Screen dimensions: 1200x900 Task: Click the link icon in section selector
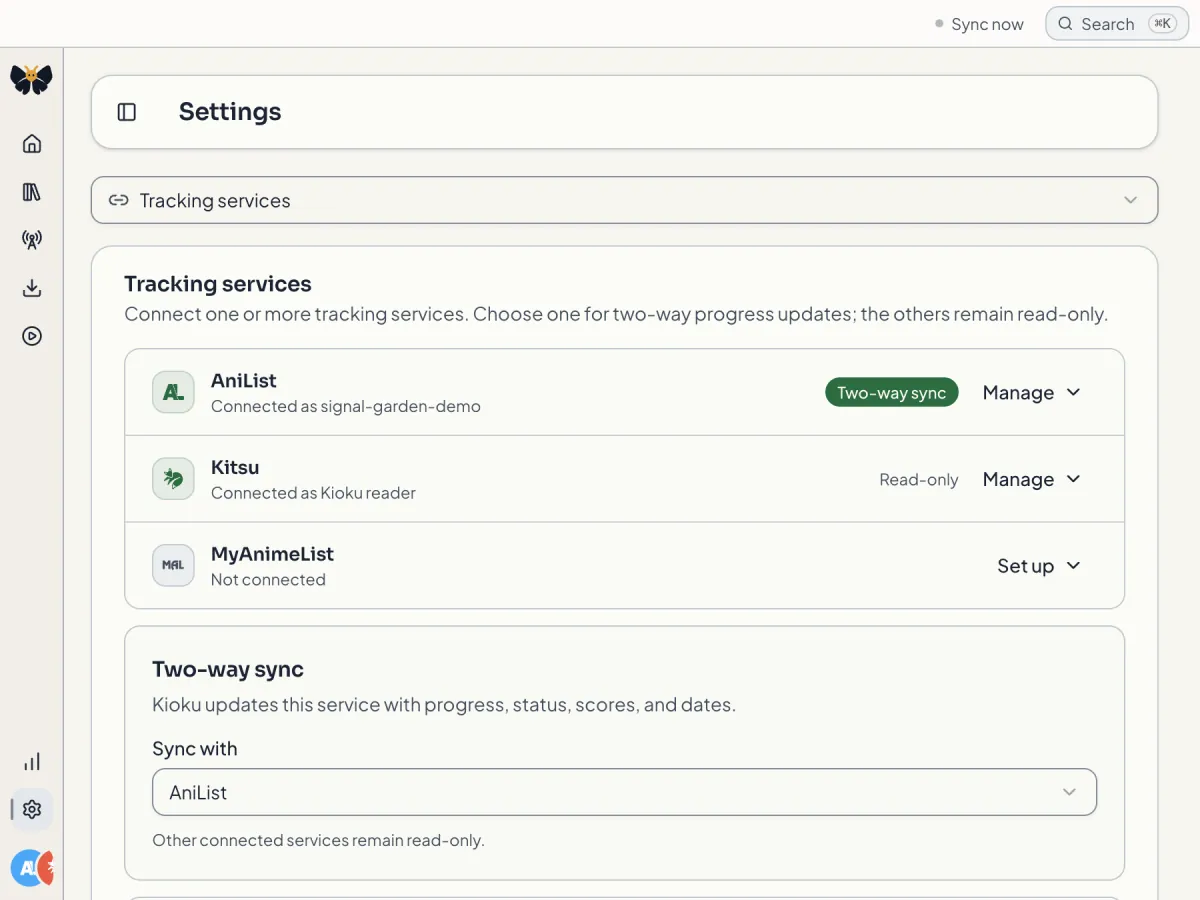point(118,200)
